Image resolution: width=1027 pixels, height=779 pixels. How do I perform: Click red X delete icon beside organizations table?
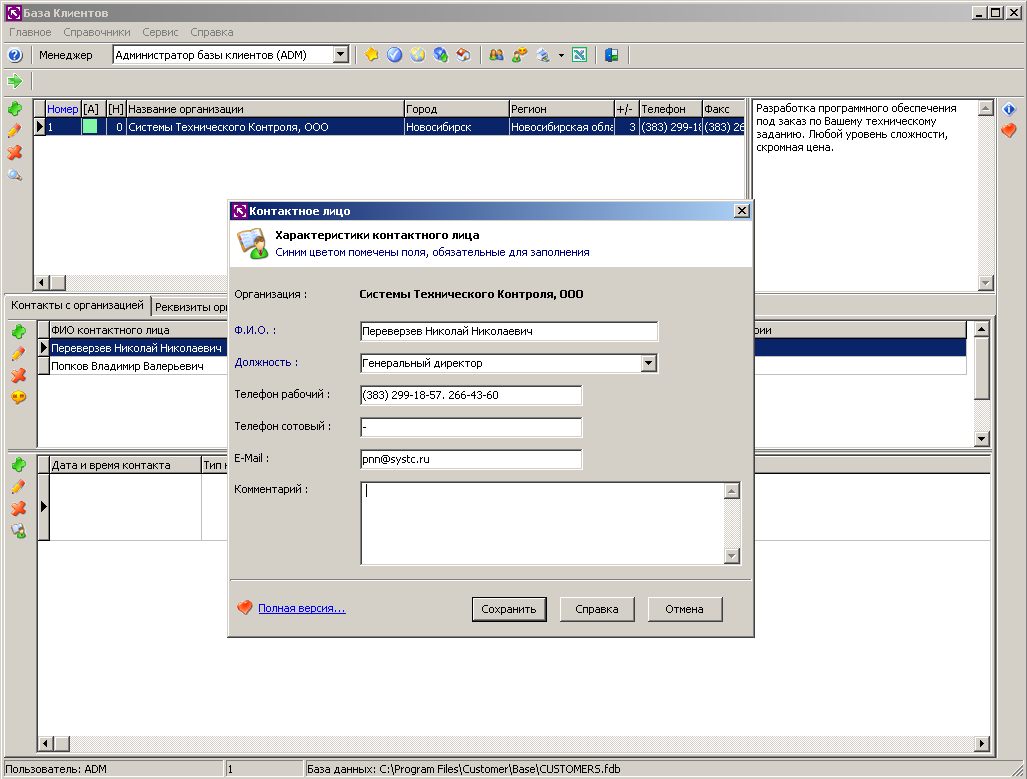(15, 153)
